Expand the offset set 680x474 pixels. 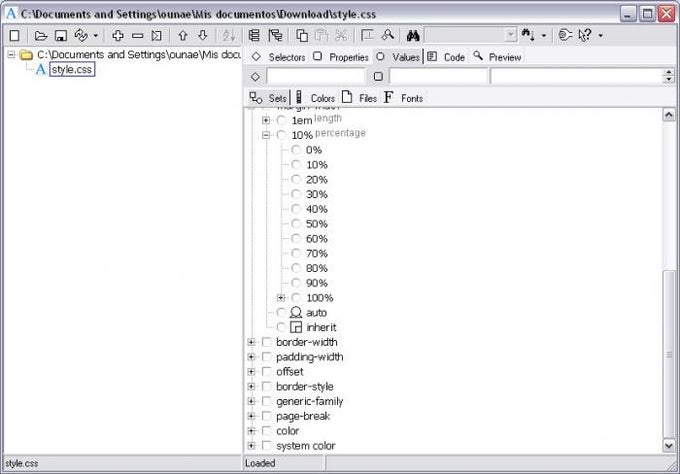click(251, 372)
